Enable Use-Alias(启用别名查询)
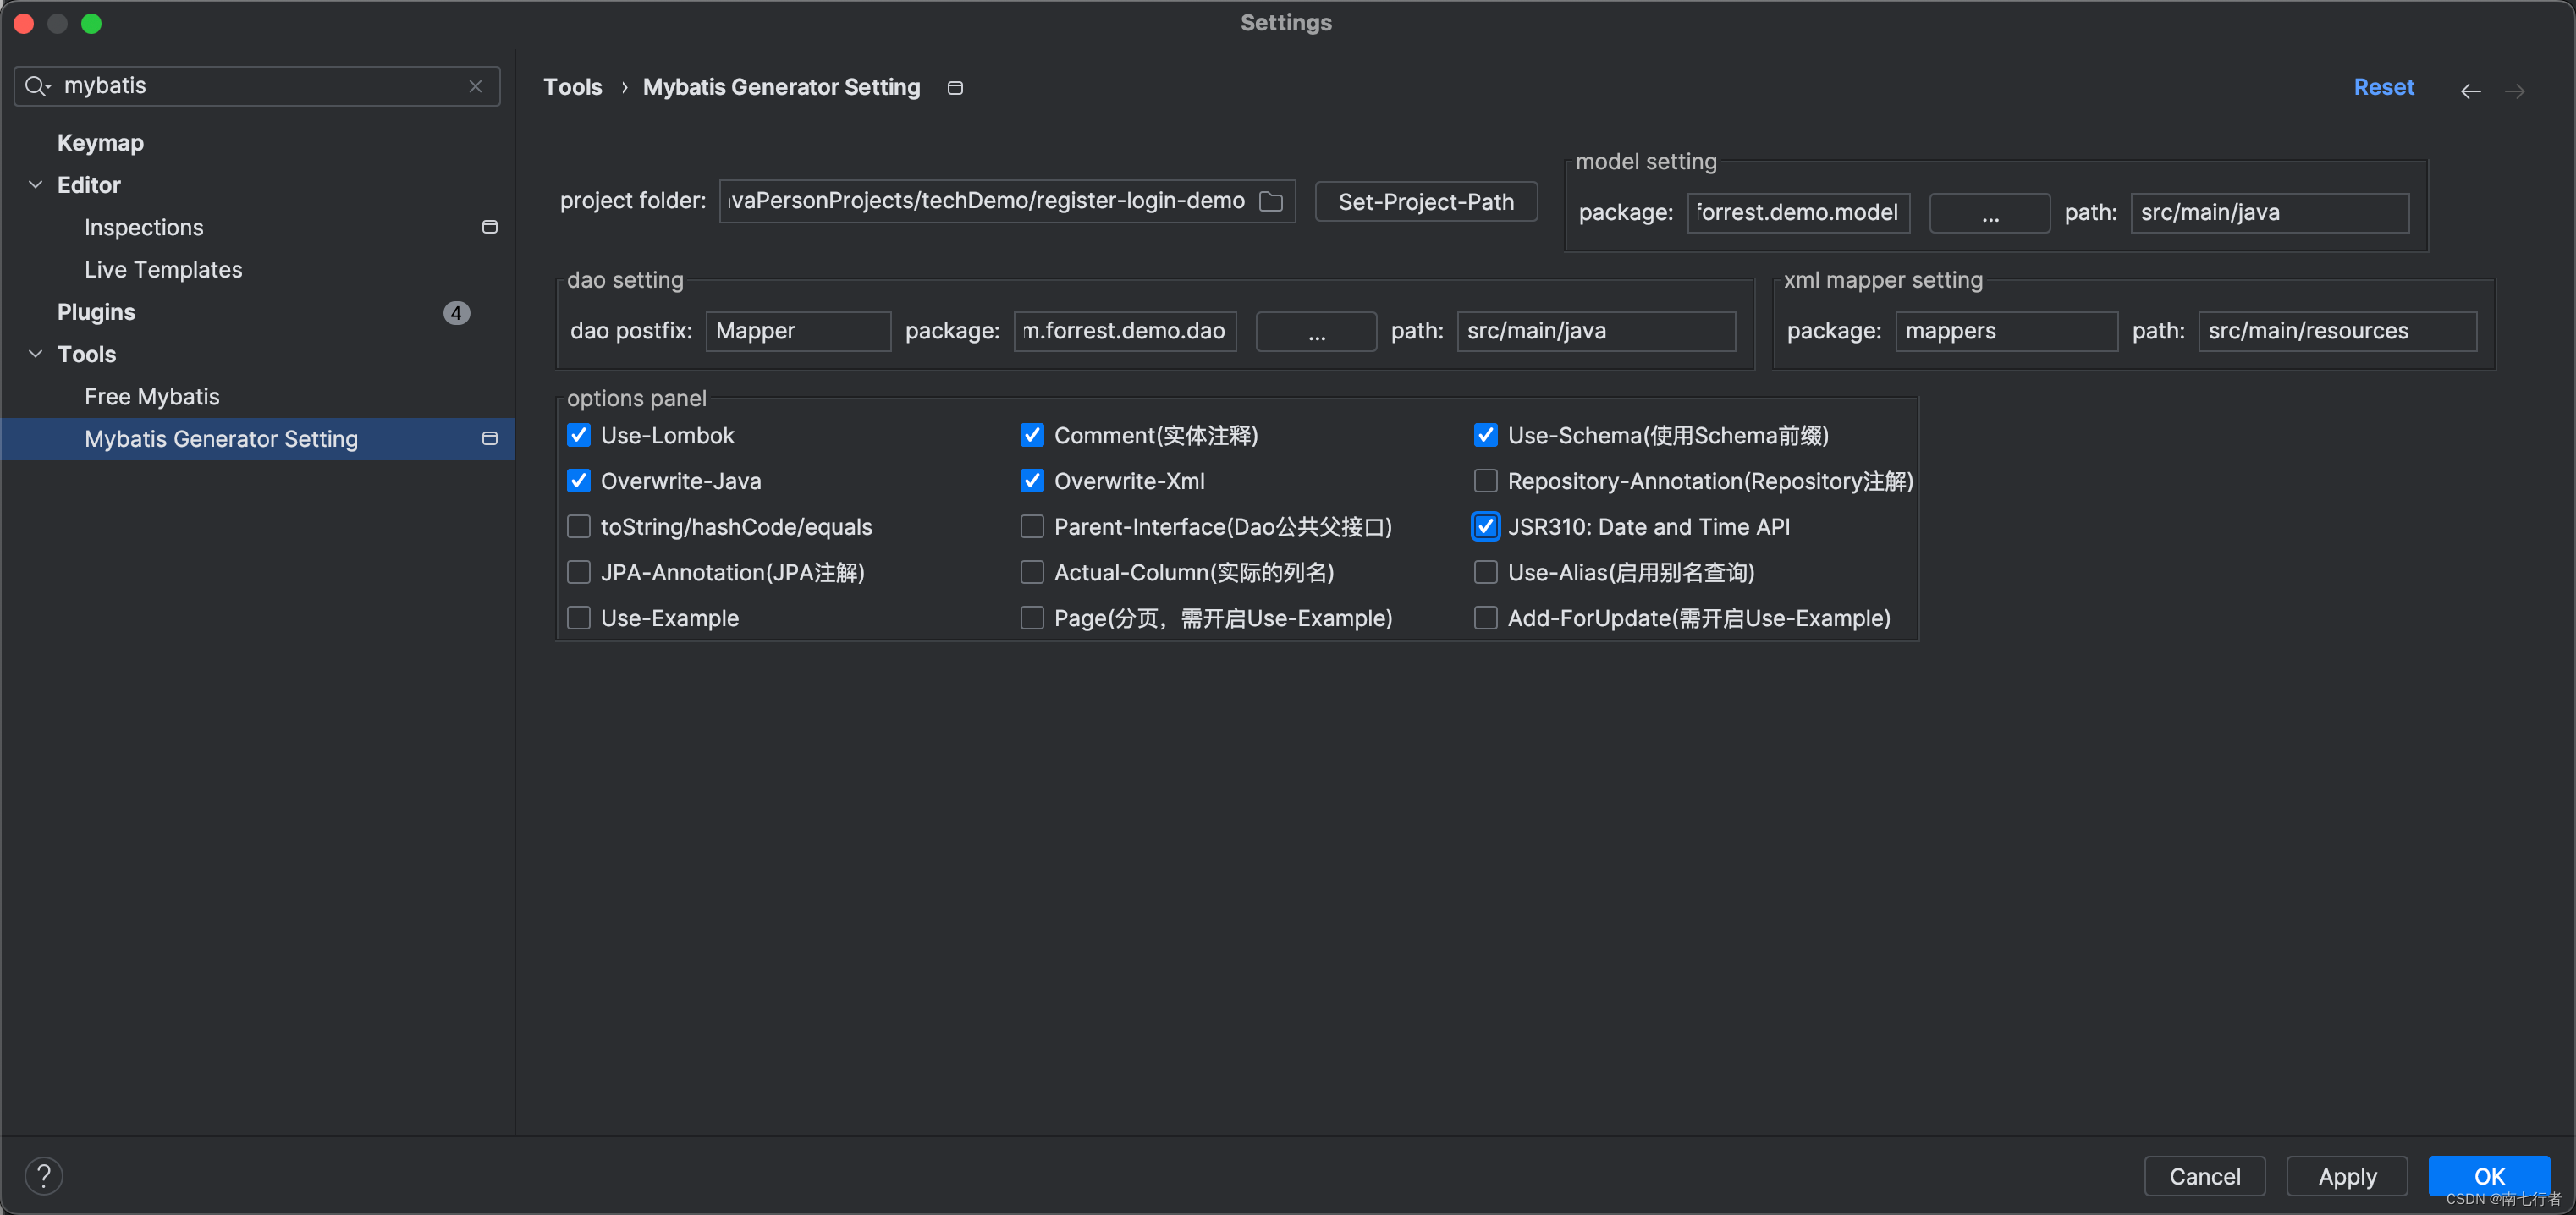The height and width of the screenshot is (1215, 2576). tap(1486, 572)
